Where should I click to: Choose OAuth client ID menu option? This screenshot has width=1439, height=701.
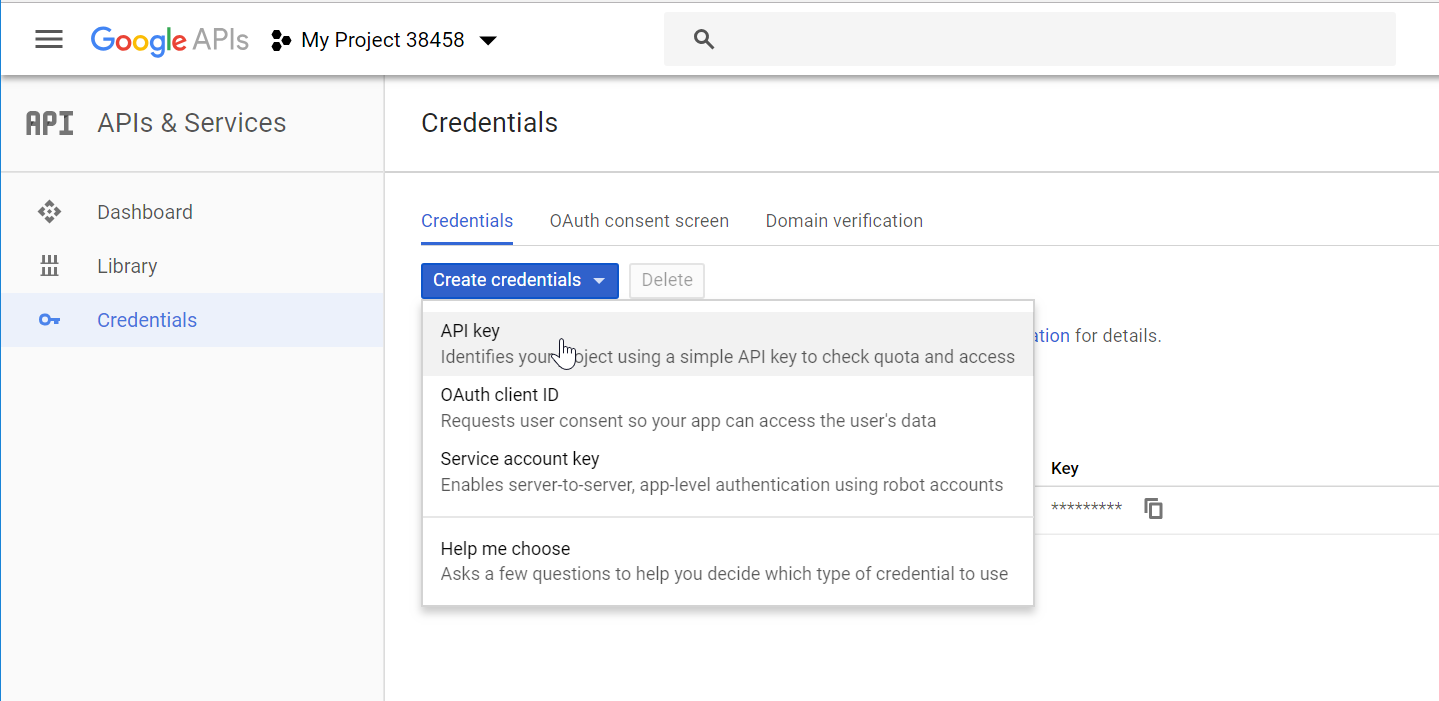[728, 408]
